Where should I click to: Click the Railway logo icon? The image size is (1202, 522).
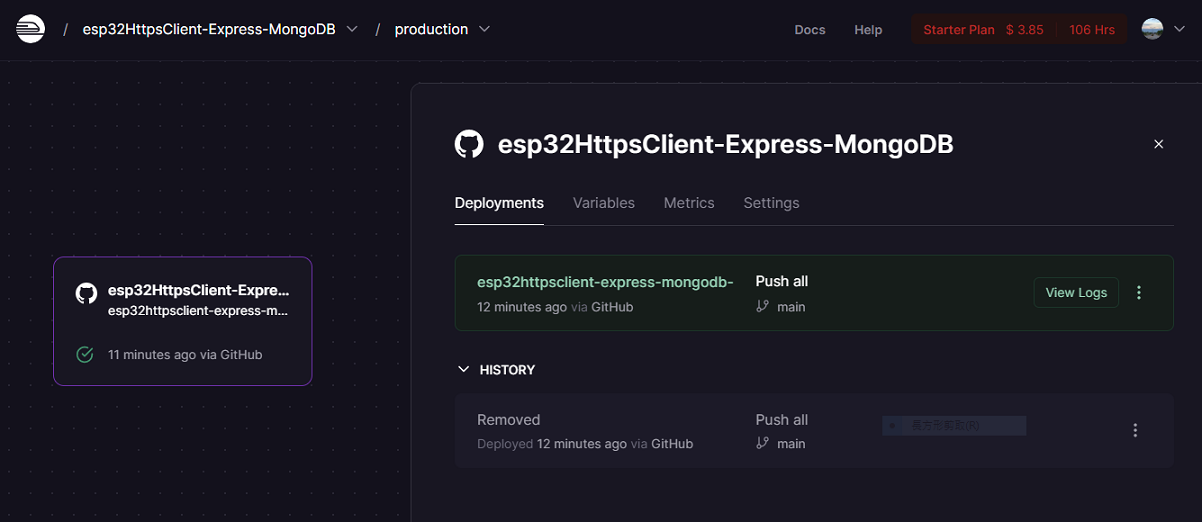[30, 29]
